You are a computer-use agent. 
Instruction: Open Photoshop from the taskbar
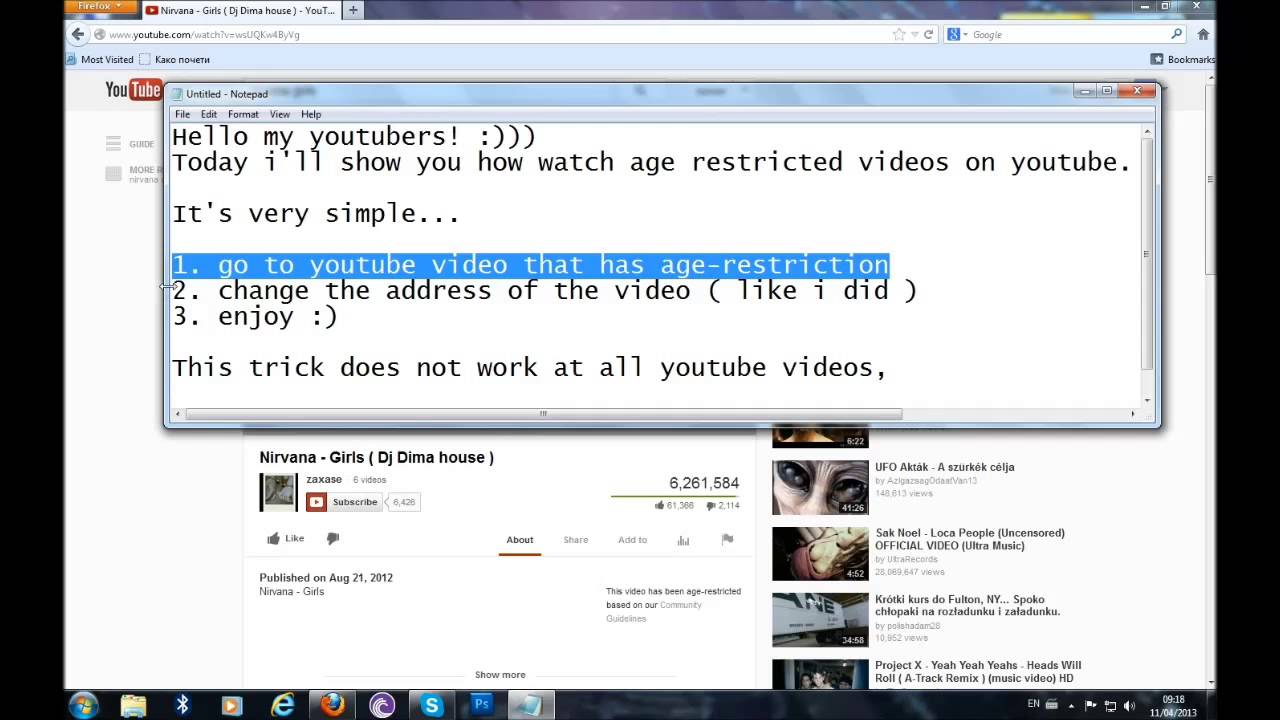coord(481,705)
